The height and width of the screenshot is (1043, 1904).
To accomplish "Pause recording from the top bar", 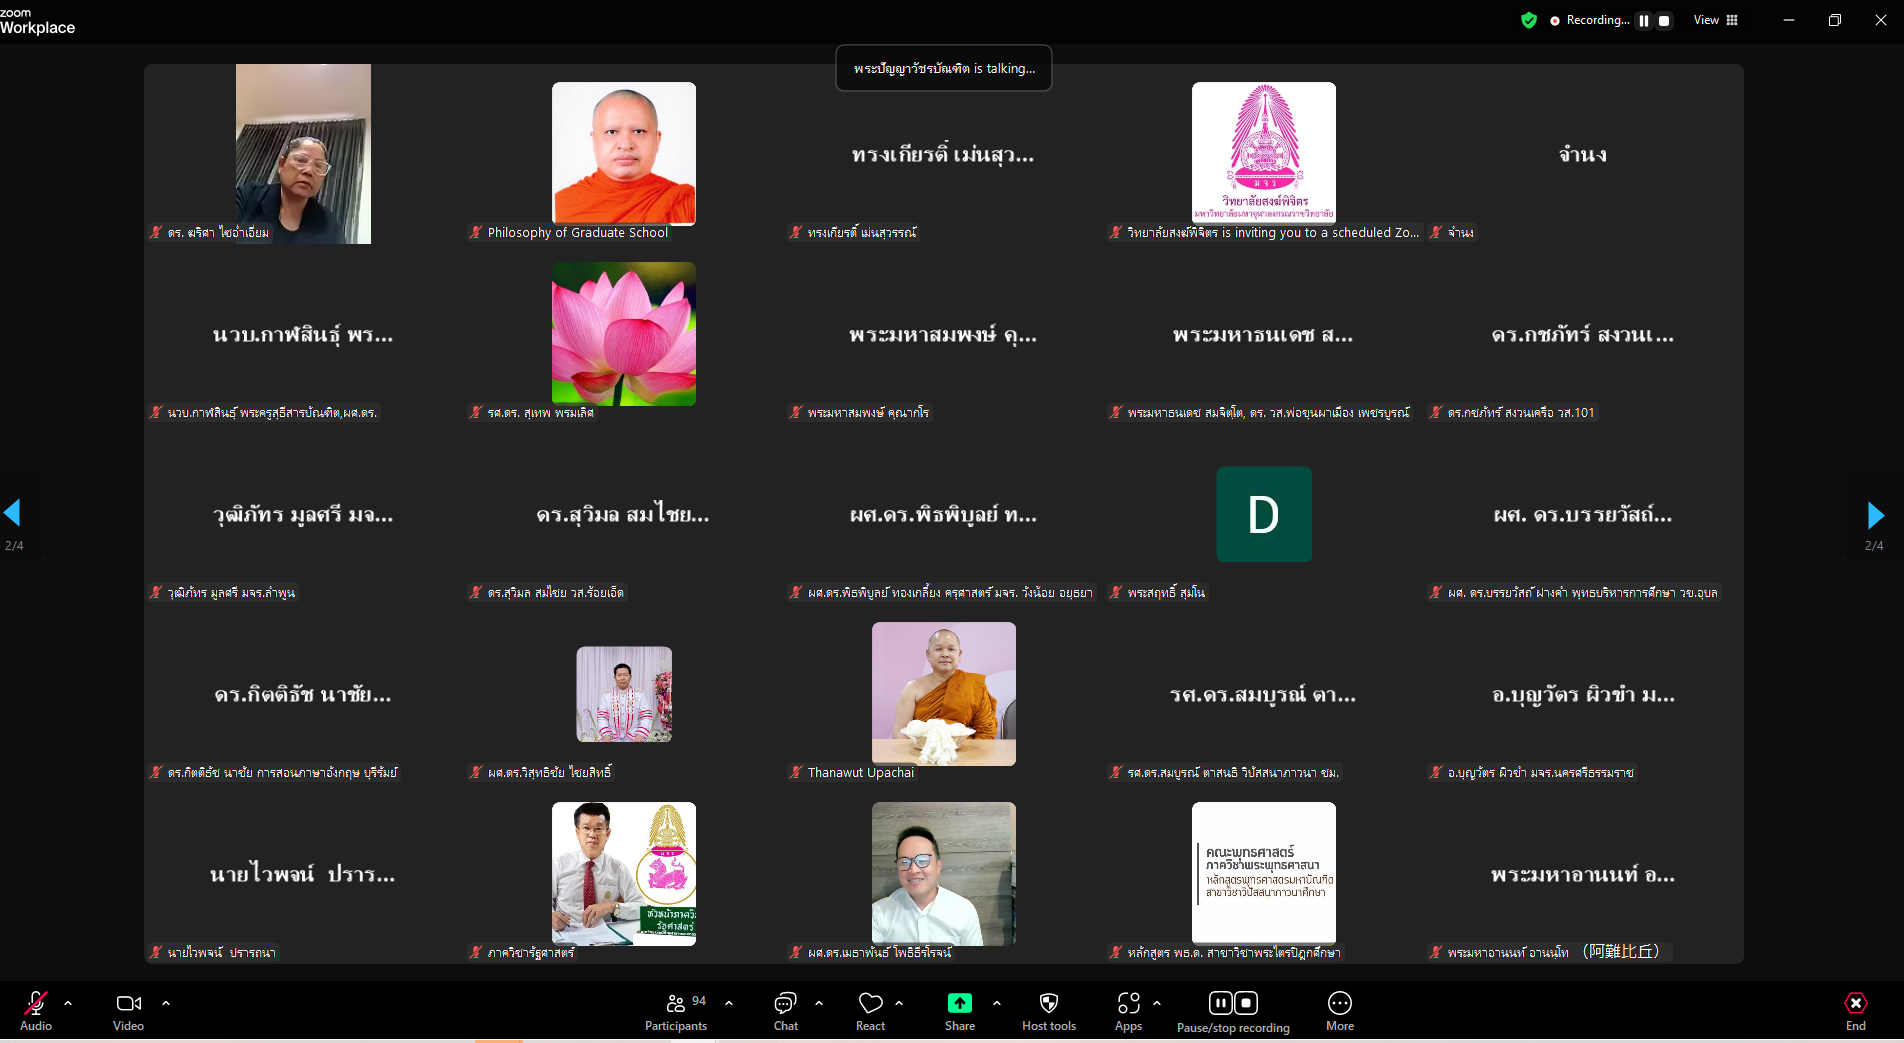I will click(x=1644, y=20).
